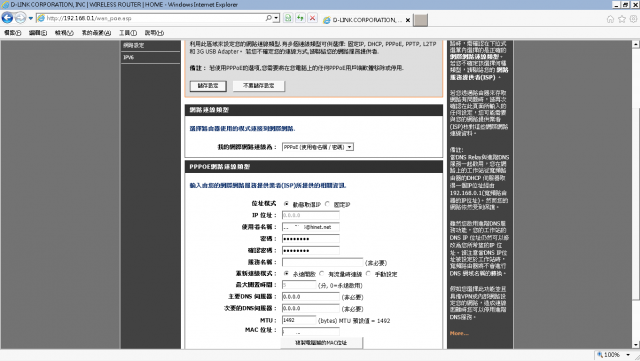Click the browser Forward arrow button
This screenshot has height=361, width=640.
(x=20, y=18)
